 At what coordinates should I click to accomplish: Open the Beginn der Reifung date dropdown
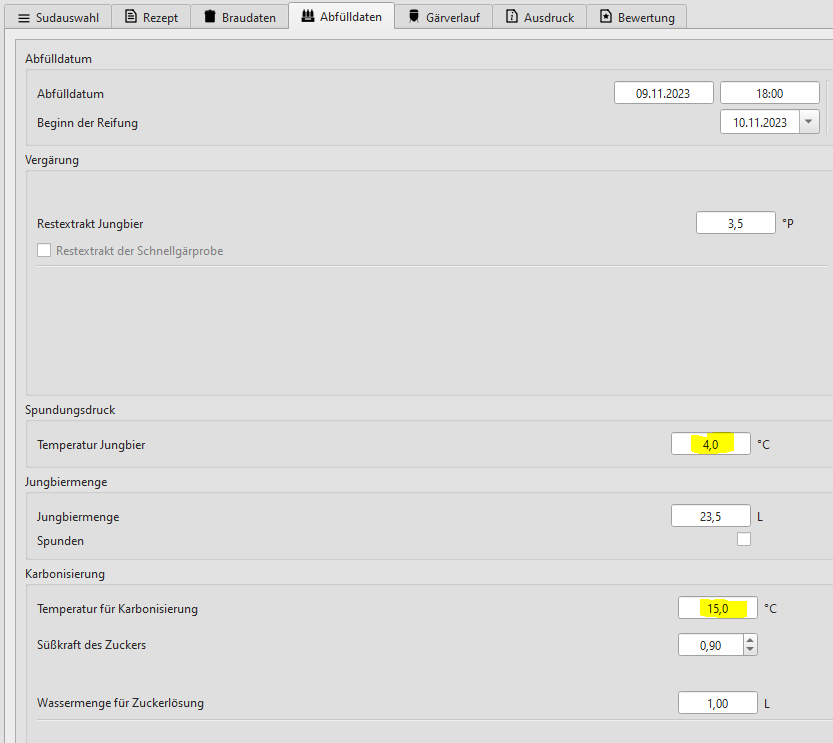[809, 122]
